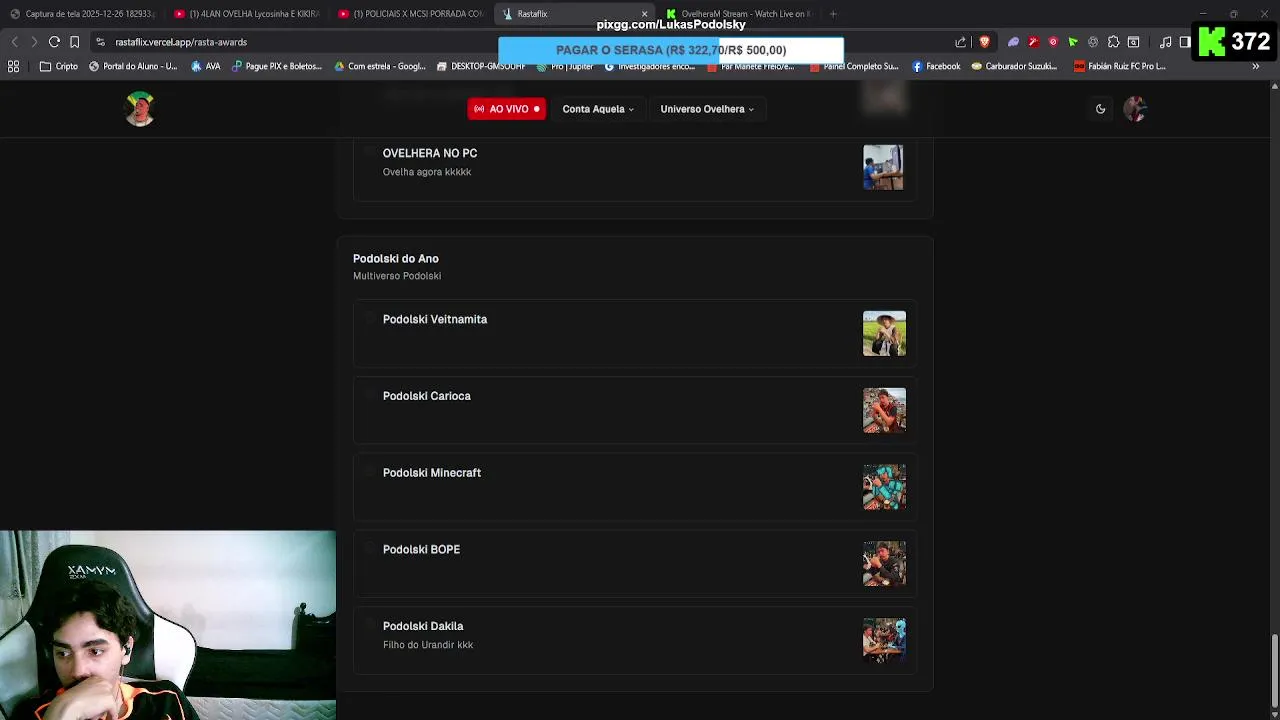Click the Multiverso Podolski subtitle
Viewport: 1280px width, 720px height.
tap(397, 276)
